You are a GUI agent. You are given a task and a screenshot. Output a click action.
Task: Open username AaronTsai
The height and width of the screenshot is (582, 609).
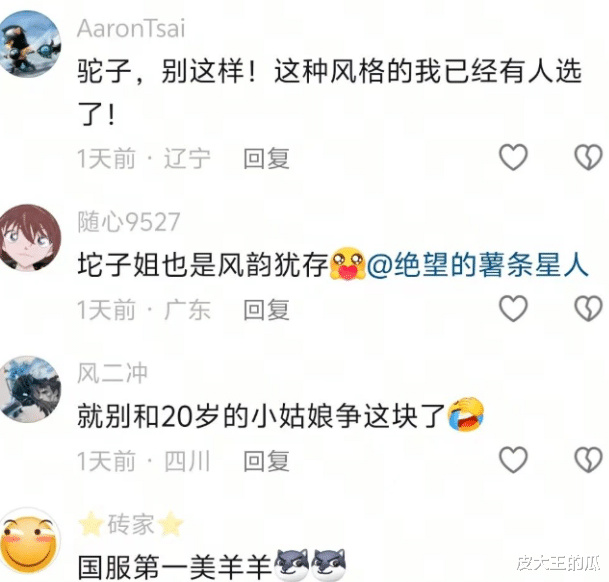click(x=131, y=29)
